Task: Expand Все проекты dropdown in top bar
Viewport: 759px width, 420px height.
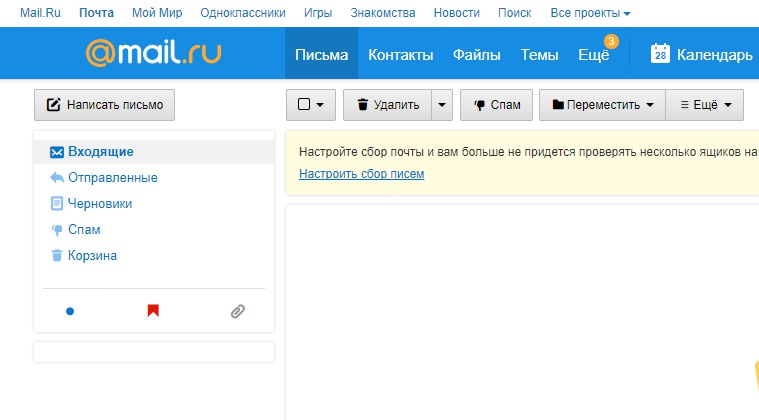Action: (590, 13)
